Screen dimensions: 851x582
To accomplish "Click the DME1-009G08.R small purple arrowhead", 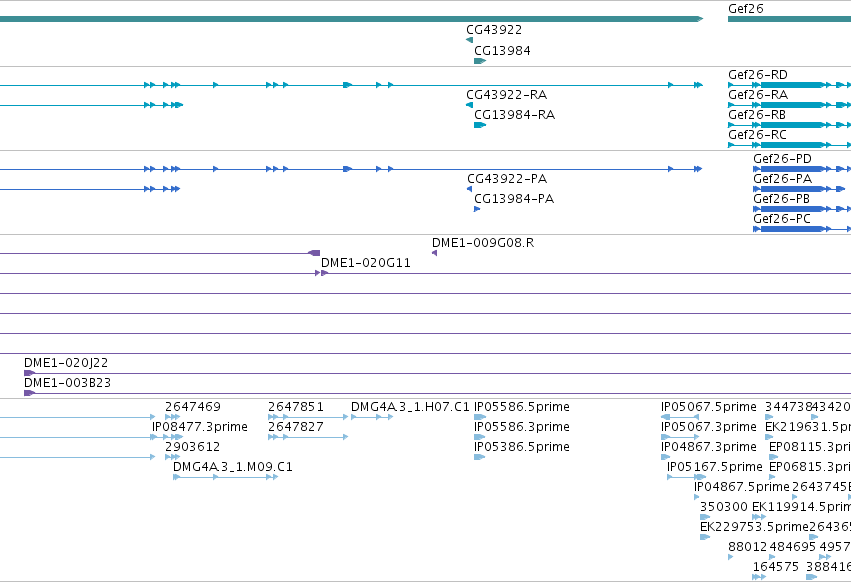I will point(434,253).
